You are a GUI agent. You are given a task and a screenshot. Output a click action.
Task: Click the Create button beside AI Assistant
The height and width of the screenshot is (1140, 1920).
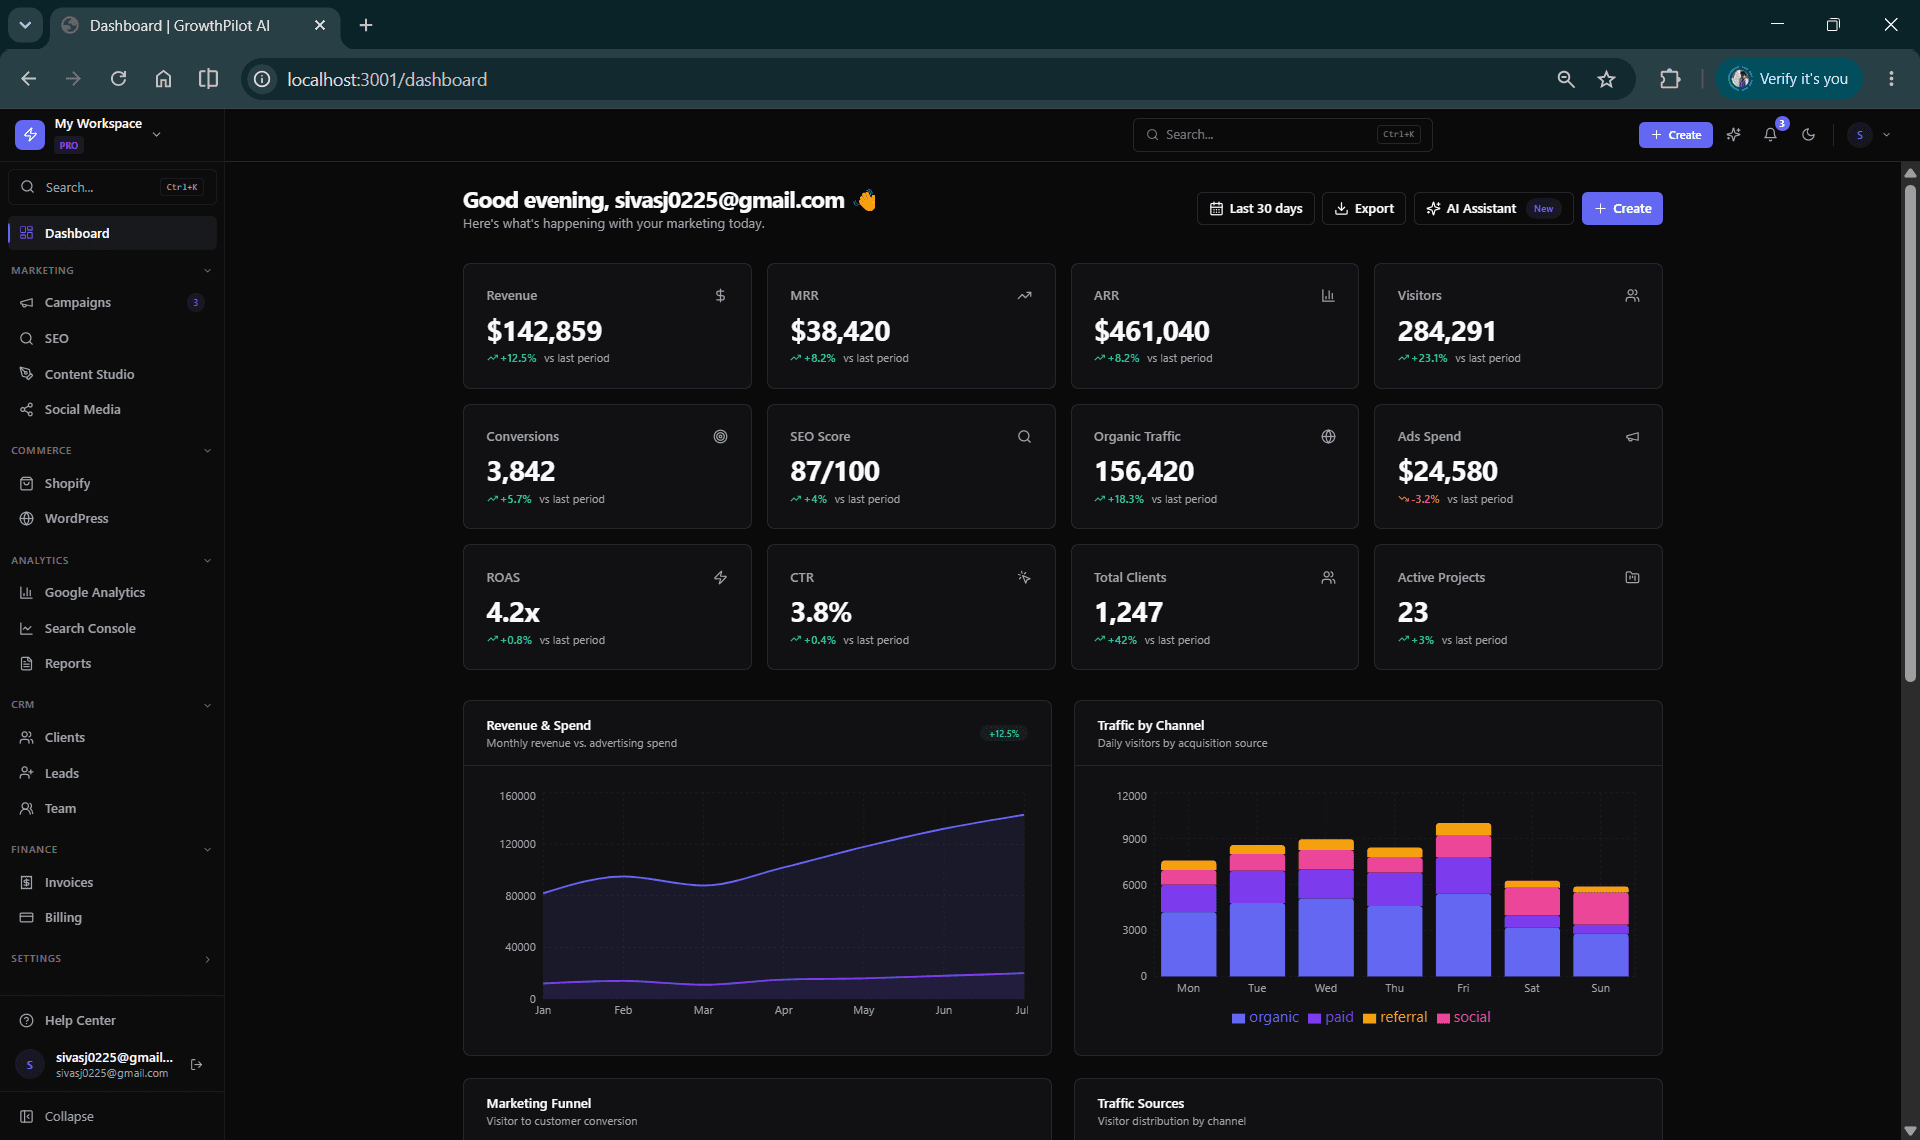[1622, 209]
